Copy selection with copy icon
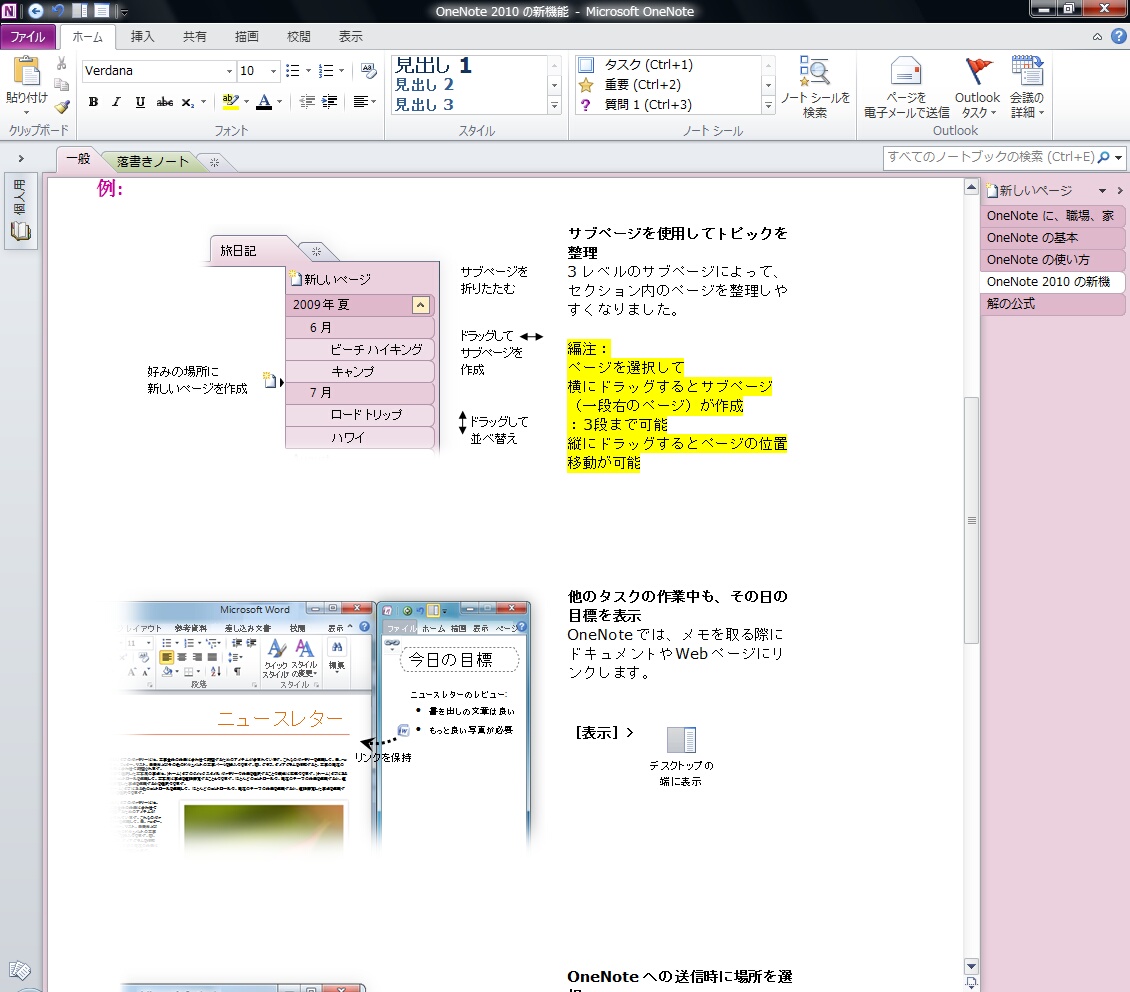Screen dimensions: 1130x992 (62, 85)
